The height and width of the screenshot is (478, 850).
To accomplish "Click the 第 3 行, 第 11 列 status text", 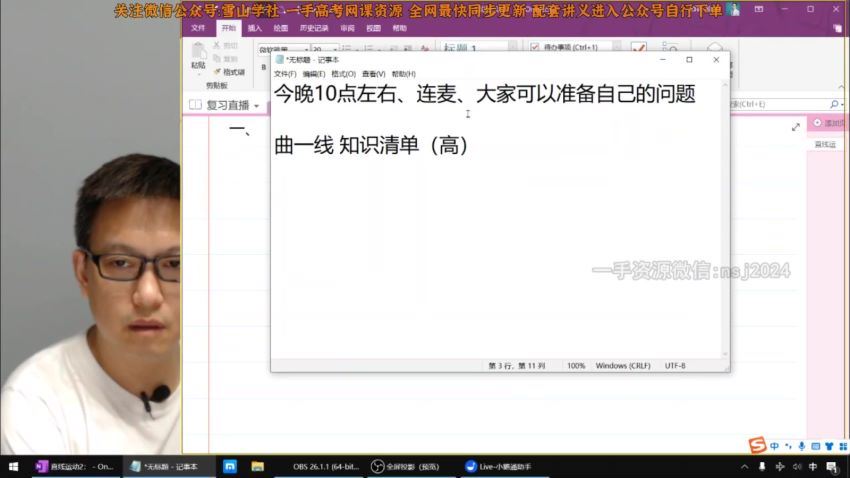I will point(517,366).
